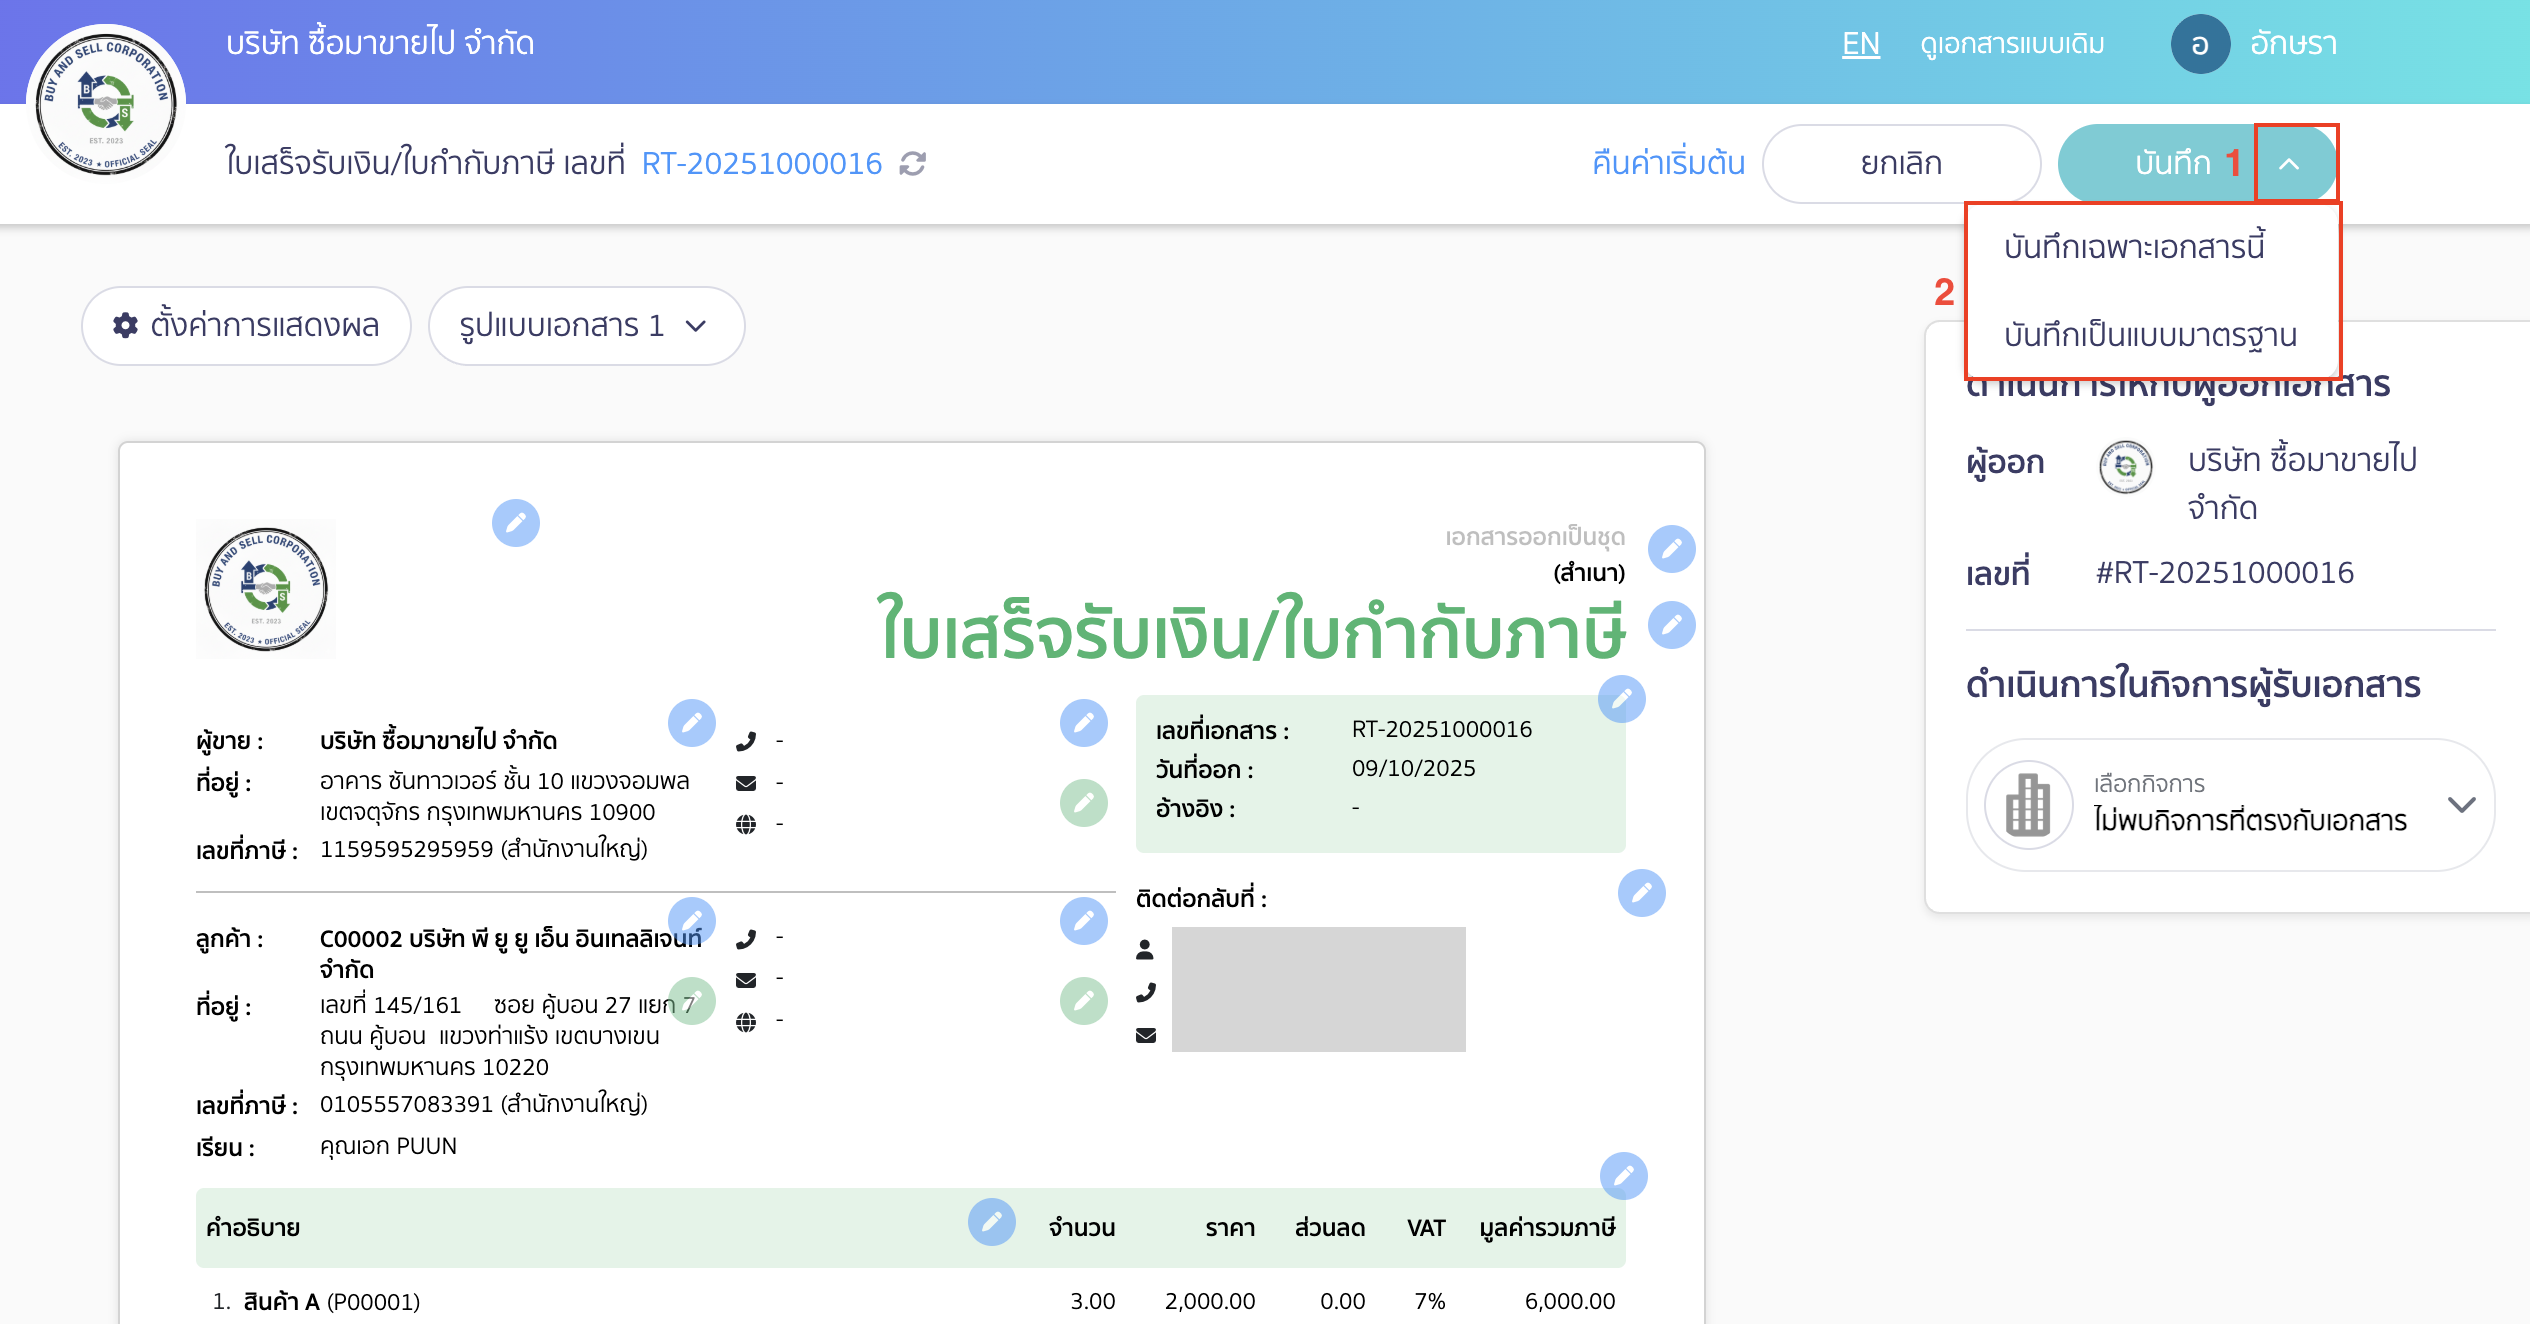This screenshot has height=1324, width=2530.
Task: Expand the เลือกกิจการ business selector
Action: point(2462,805)
